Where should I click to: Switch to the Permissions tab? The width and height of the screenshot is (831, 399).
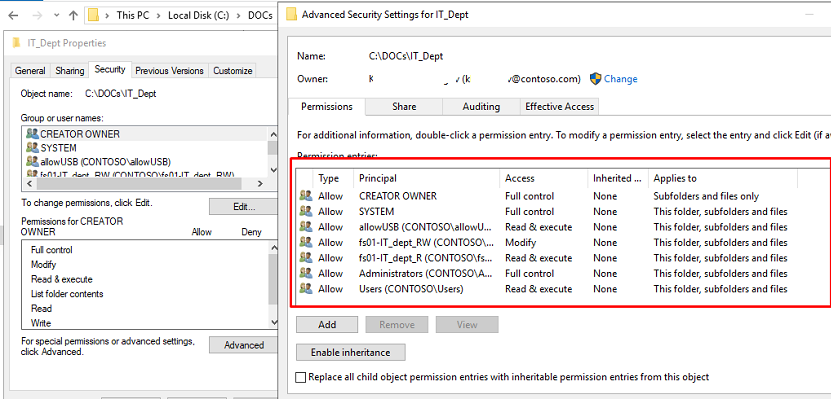(327, 107)
